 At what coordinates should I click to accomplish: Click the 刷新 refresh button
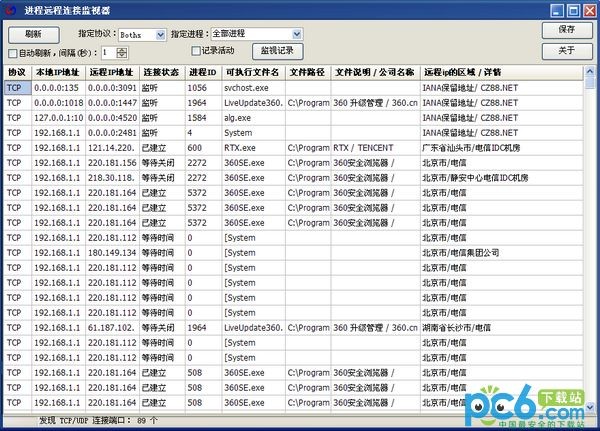click(34, 34)
